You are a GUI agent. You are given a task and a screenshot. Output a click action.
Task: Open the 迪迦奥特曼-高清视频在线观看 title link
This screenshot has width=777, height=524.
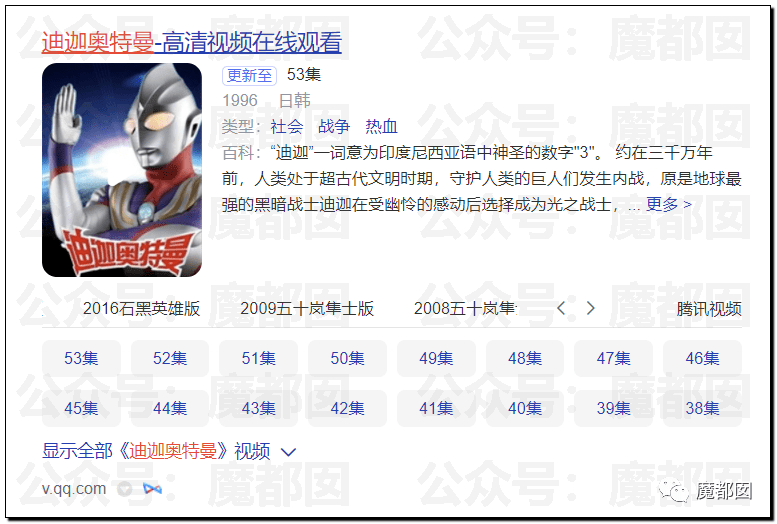pyautogui.click(x=192, y=42)
